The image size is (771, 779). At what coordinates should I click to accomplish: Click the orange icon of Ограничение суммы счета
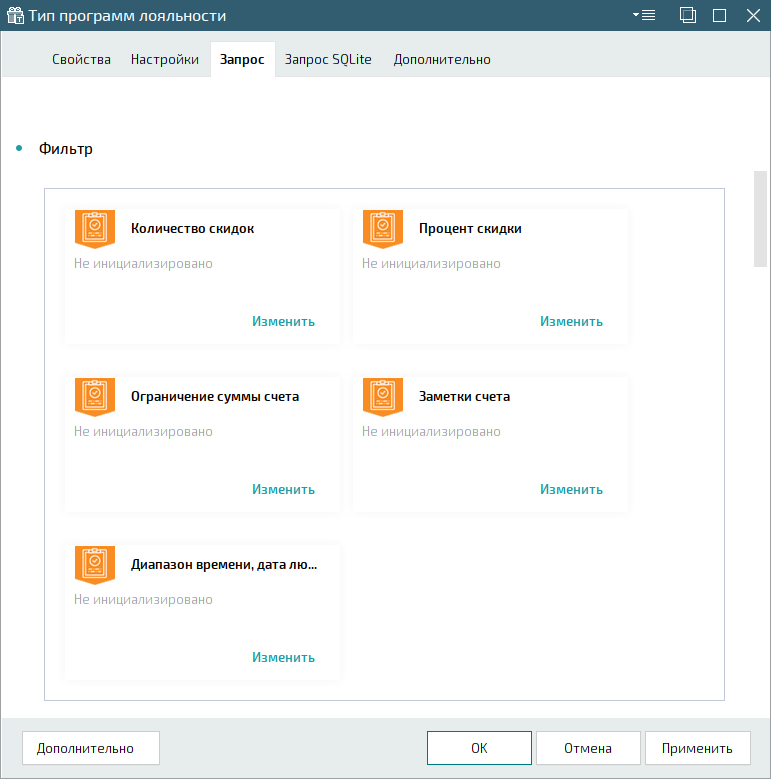click(x=95, y=396)
